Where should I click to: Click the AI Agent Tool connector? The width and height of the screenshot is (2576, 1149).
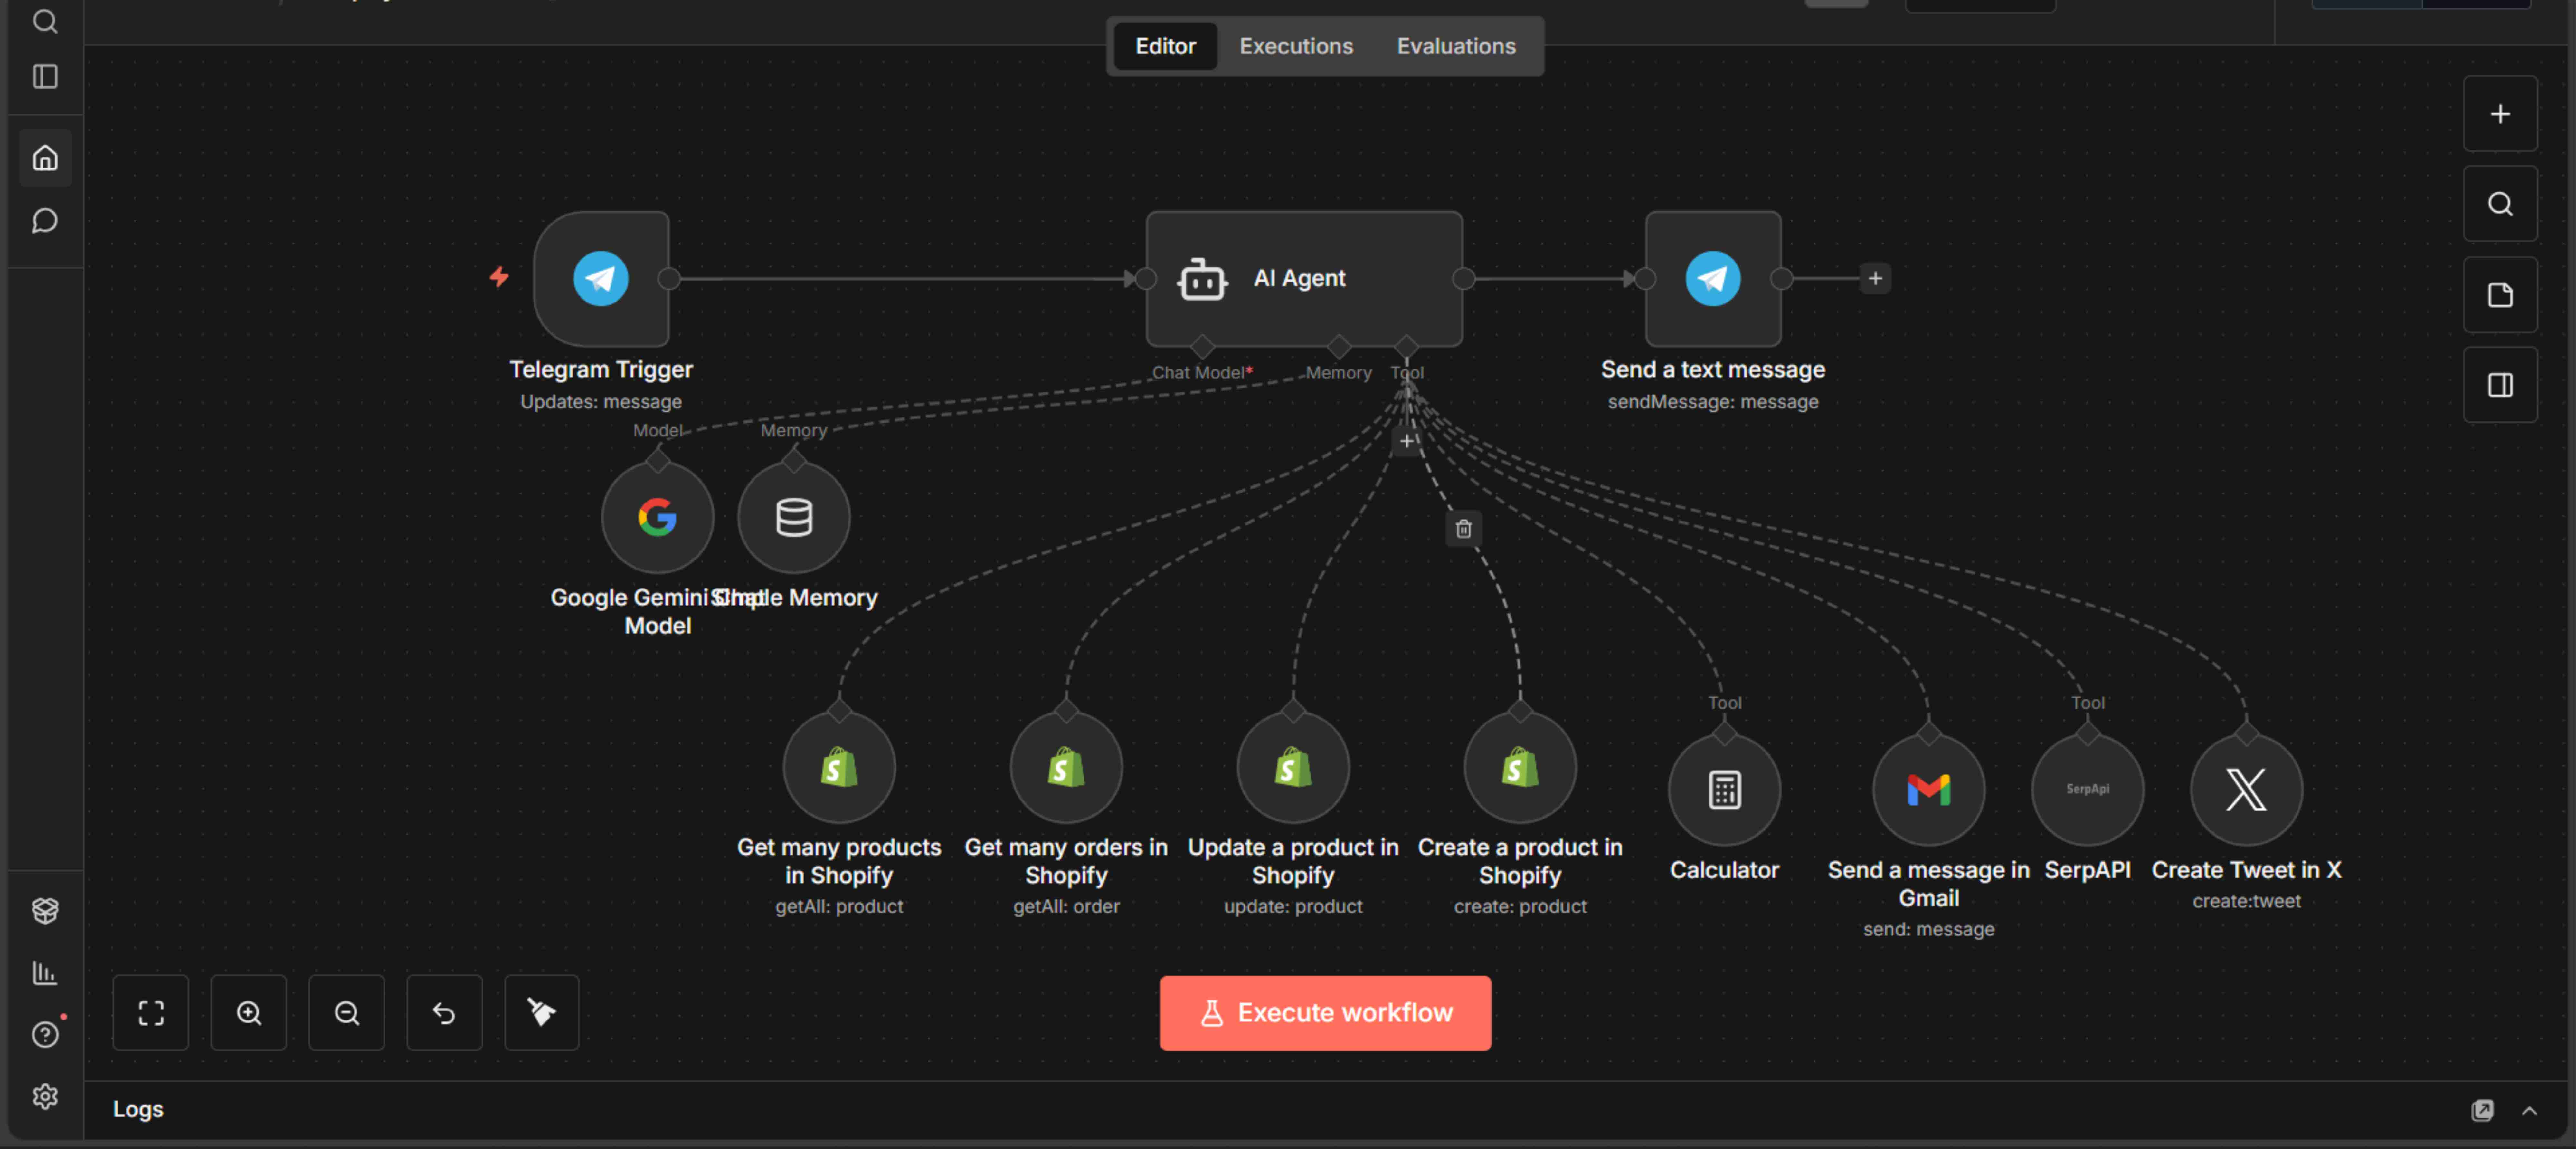1407,347
